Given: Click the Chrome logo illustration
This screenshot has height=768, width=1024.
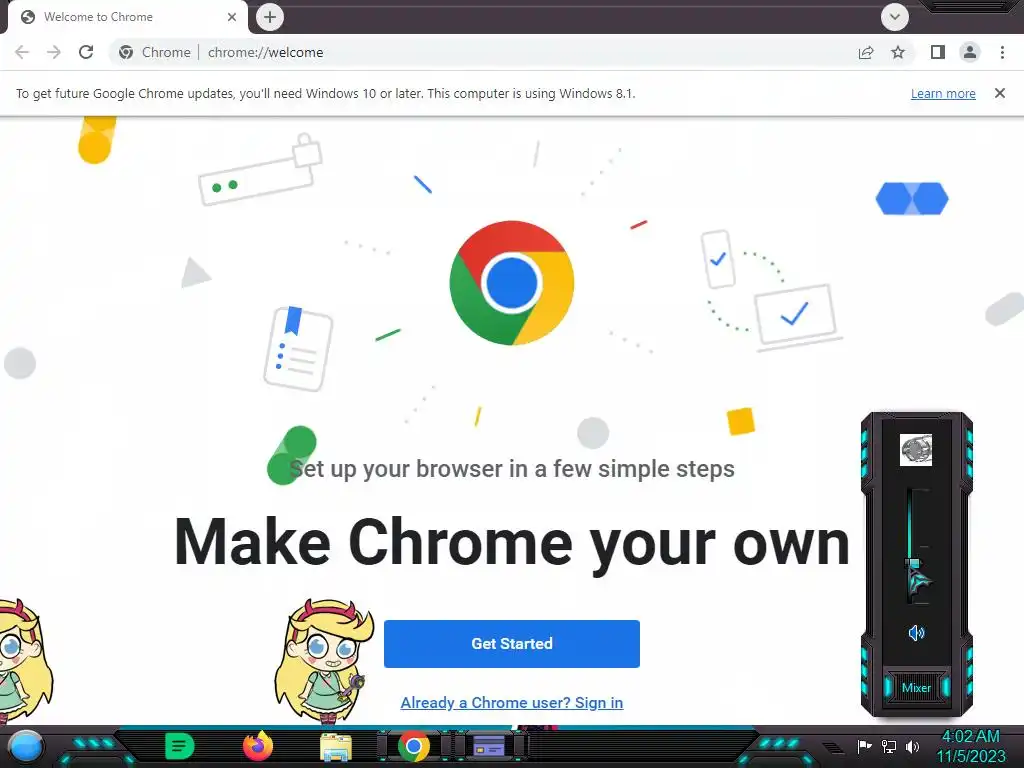Looking at the screenshot, I should [511, 283].
